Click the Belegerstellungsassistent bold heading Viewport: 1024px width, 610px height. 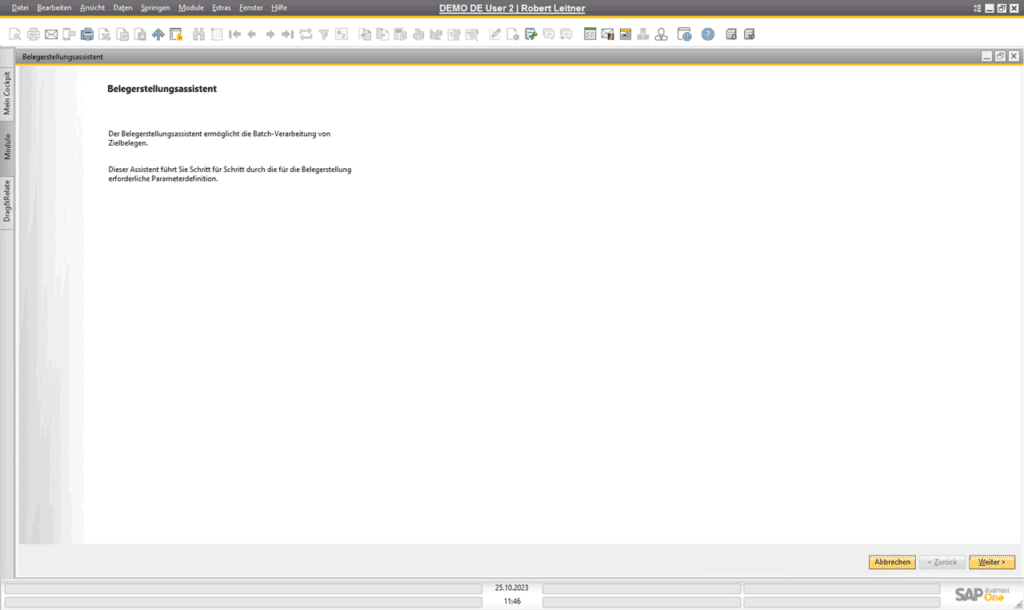(162, 89)
